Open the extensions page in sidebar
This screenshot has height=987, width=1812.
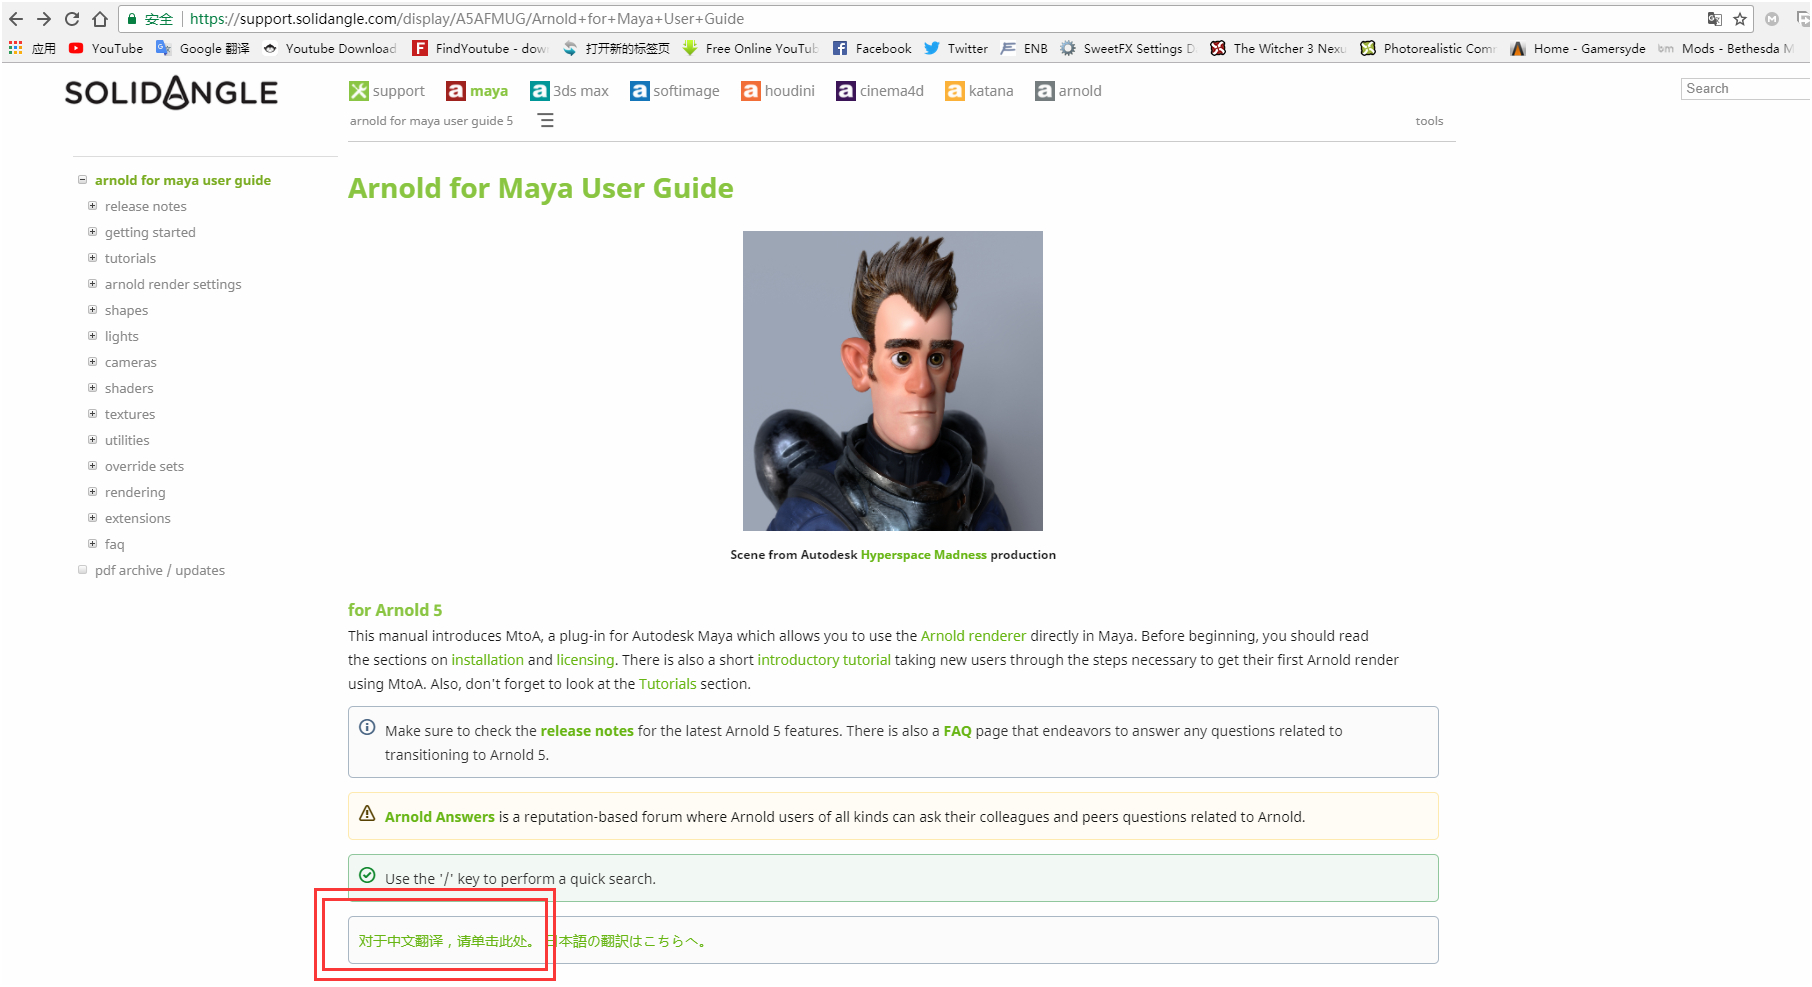(x=138, y=518)
